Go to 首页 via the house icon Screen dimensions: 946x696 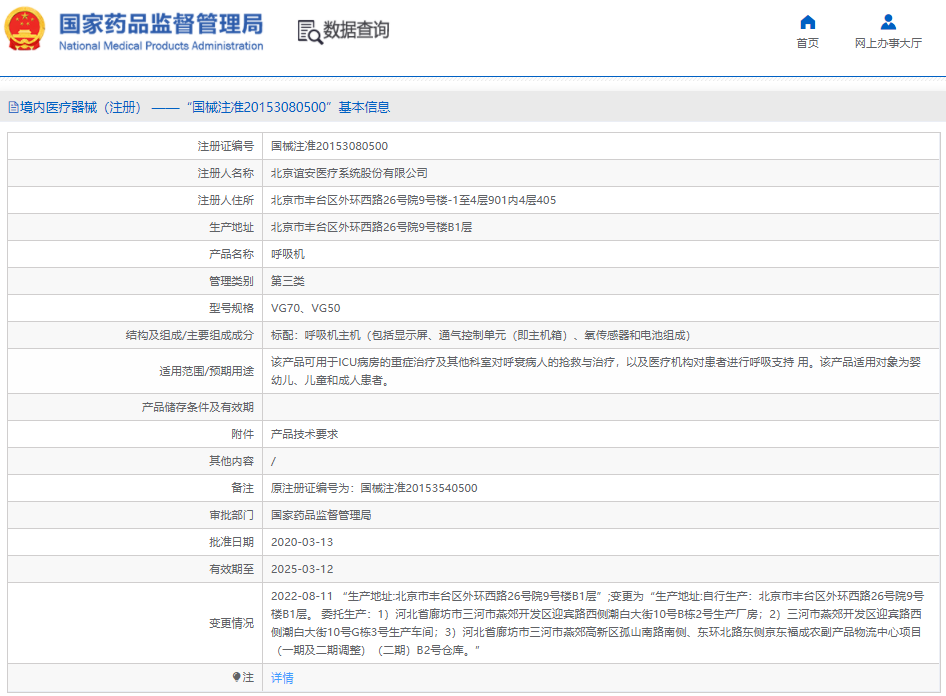(x=807, y=22)
